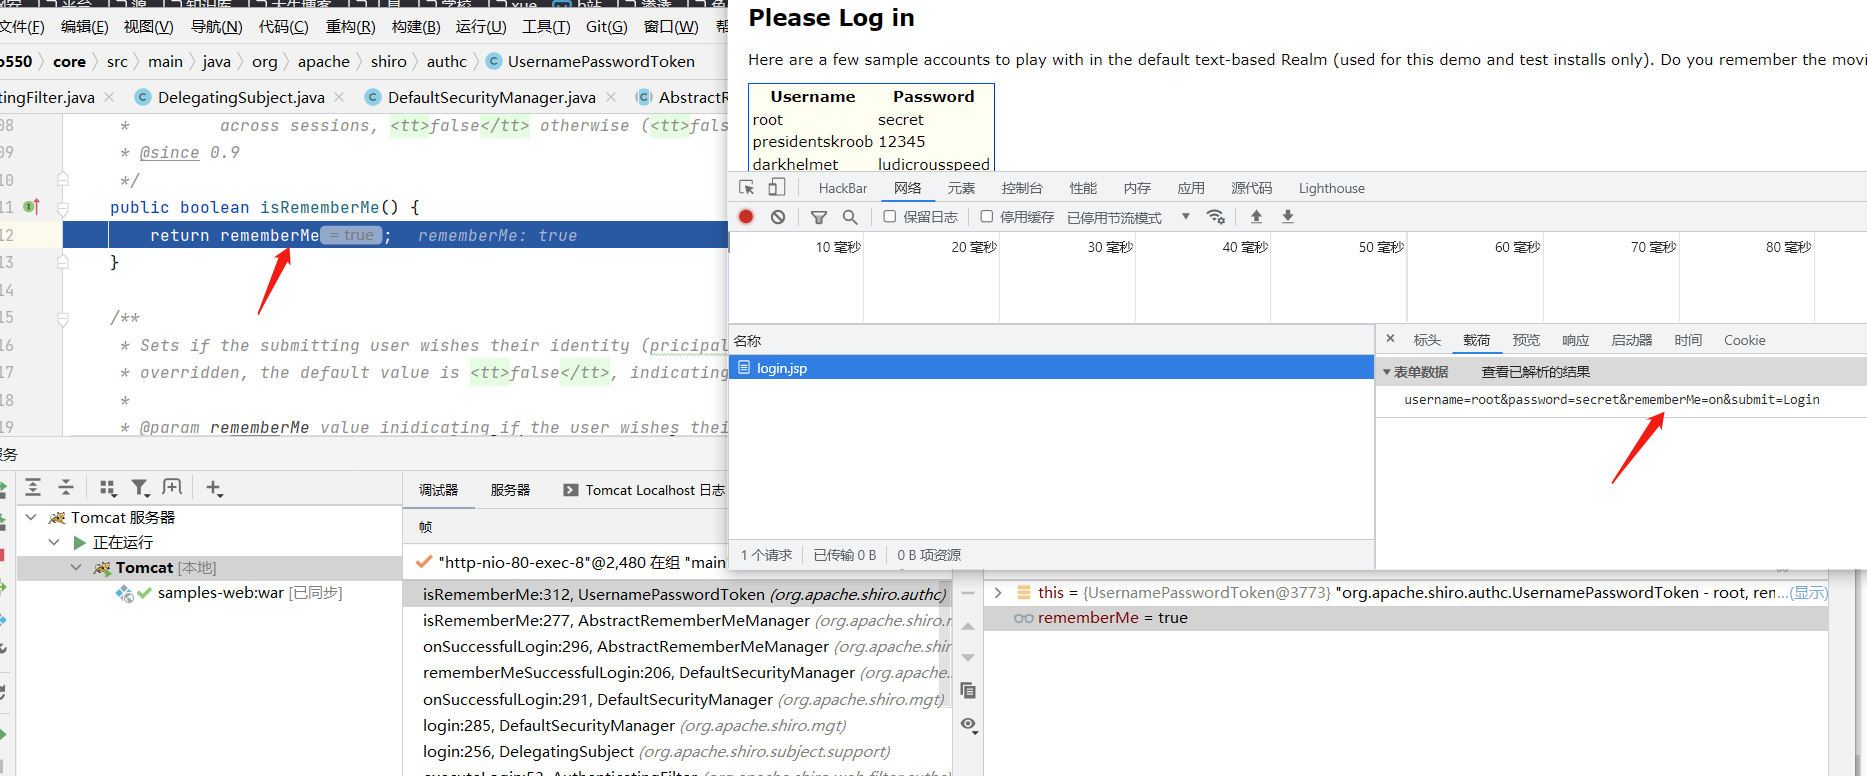
Task: Expand the 'this' variable node
Action: pos(997,592)
